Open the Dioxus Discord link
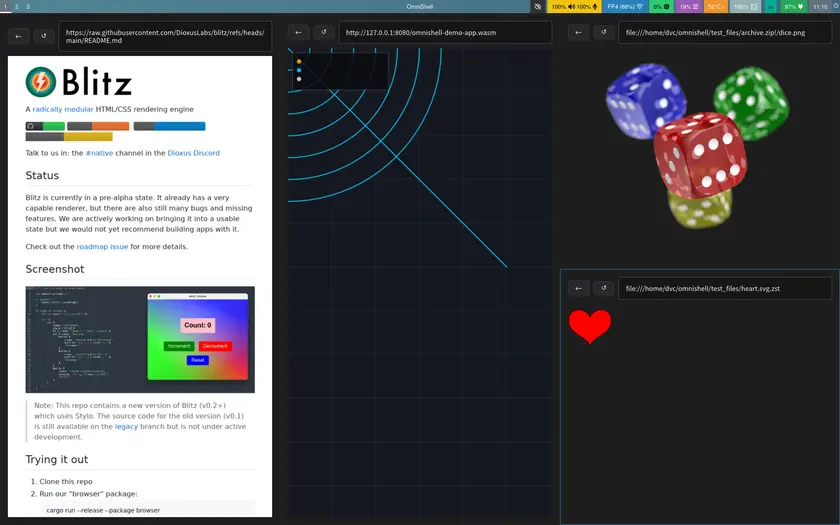Screen dimensions: 840x525 [193, 153]
